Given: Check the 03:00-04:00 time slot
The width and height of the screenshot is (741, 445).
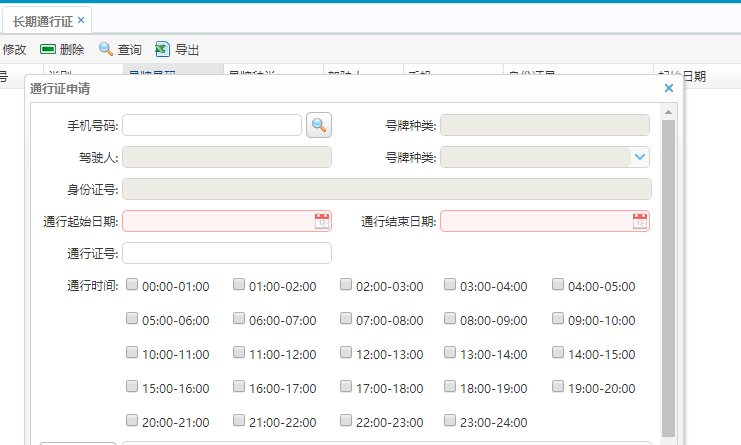Looking at the screenshot, I should pyautogui.click(x=450, y=284).
